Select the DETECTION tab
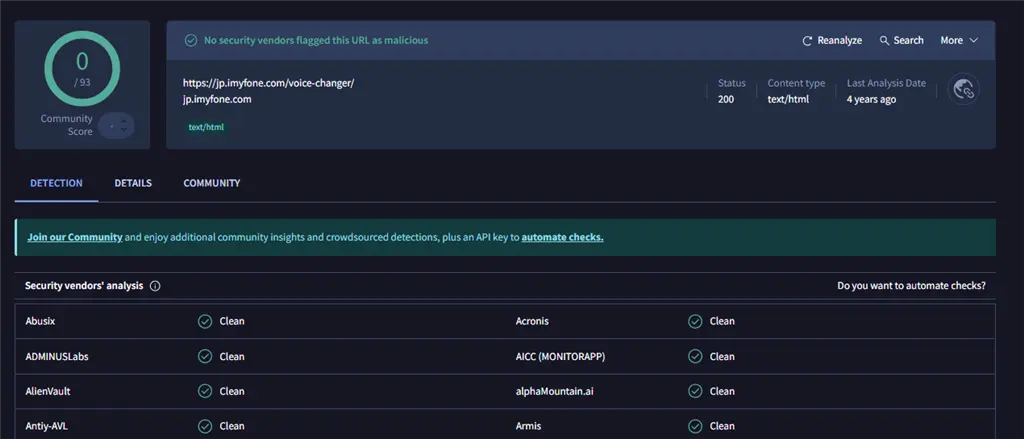This screenshot has height=439, width=1024. pyautogui.click(x=56, y=184)
